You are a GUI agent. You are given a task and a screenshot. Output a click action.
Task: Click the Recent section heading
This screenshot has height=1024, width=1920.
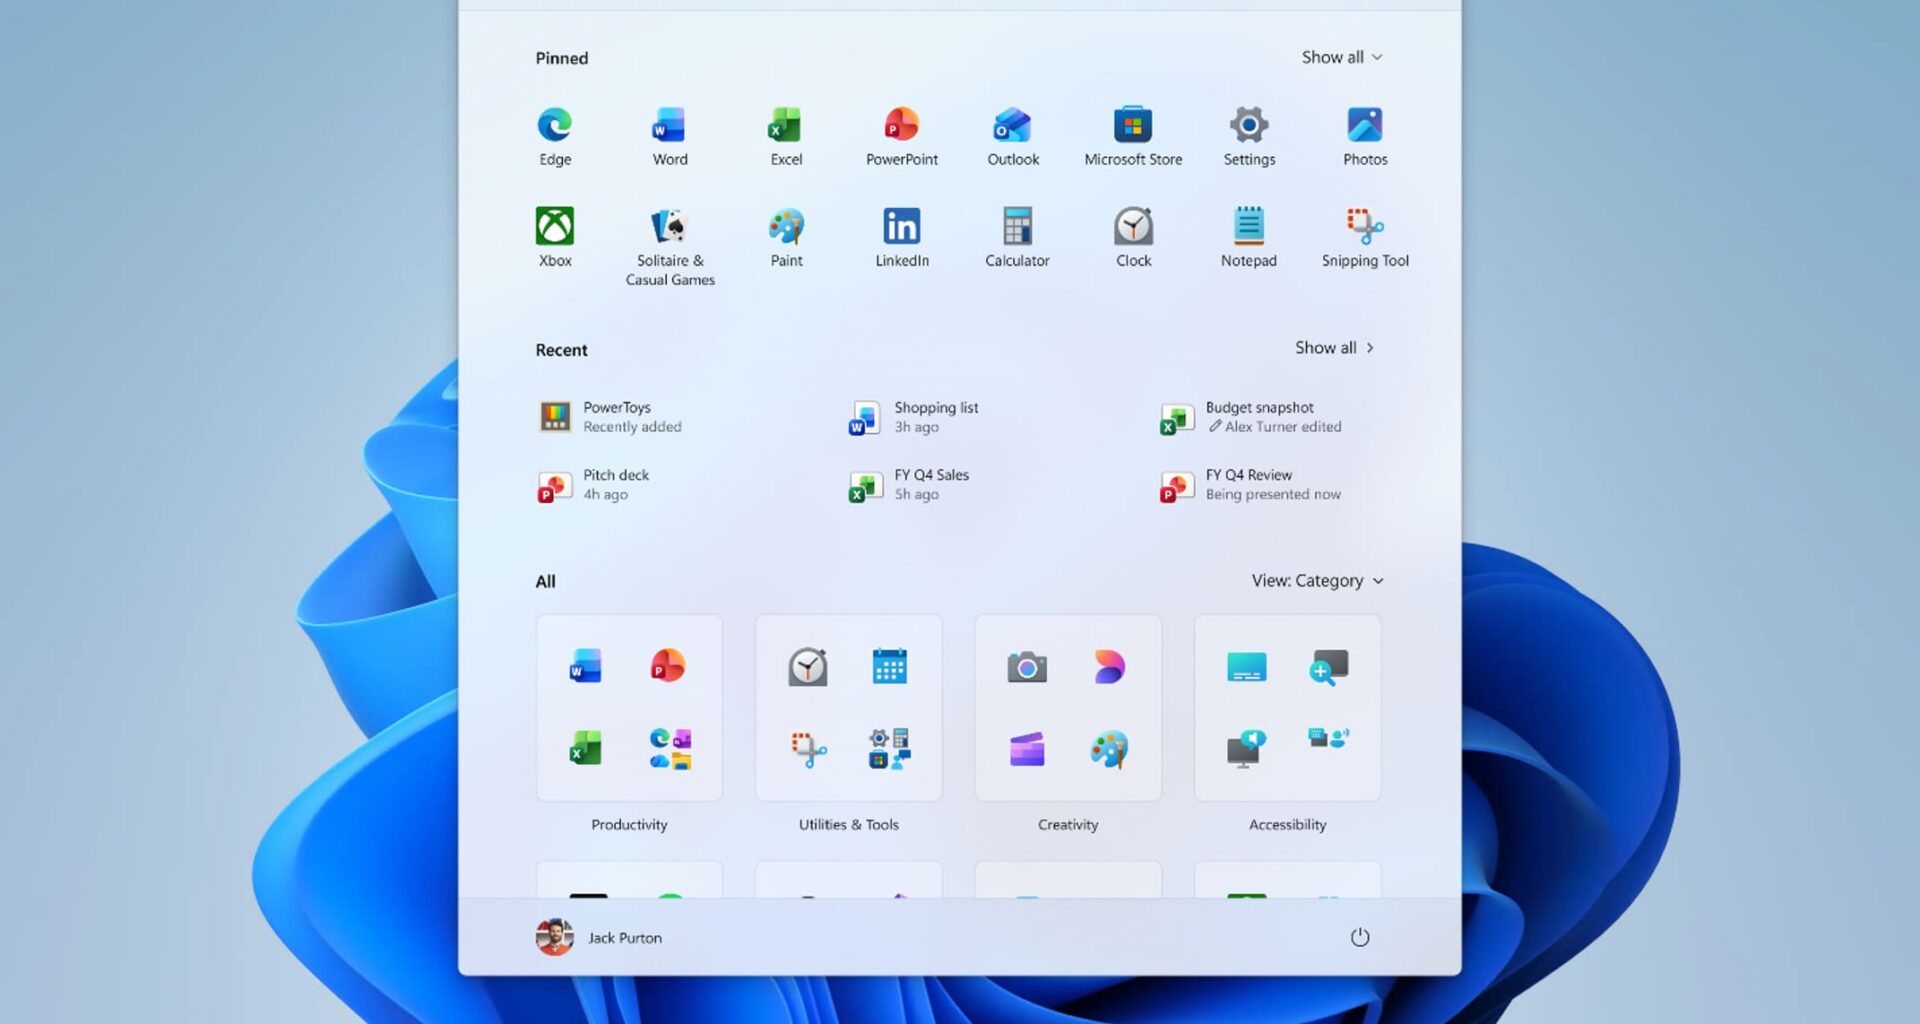tap(561, 350)
